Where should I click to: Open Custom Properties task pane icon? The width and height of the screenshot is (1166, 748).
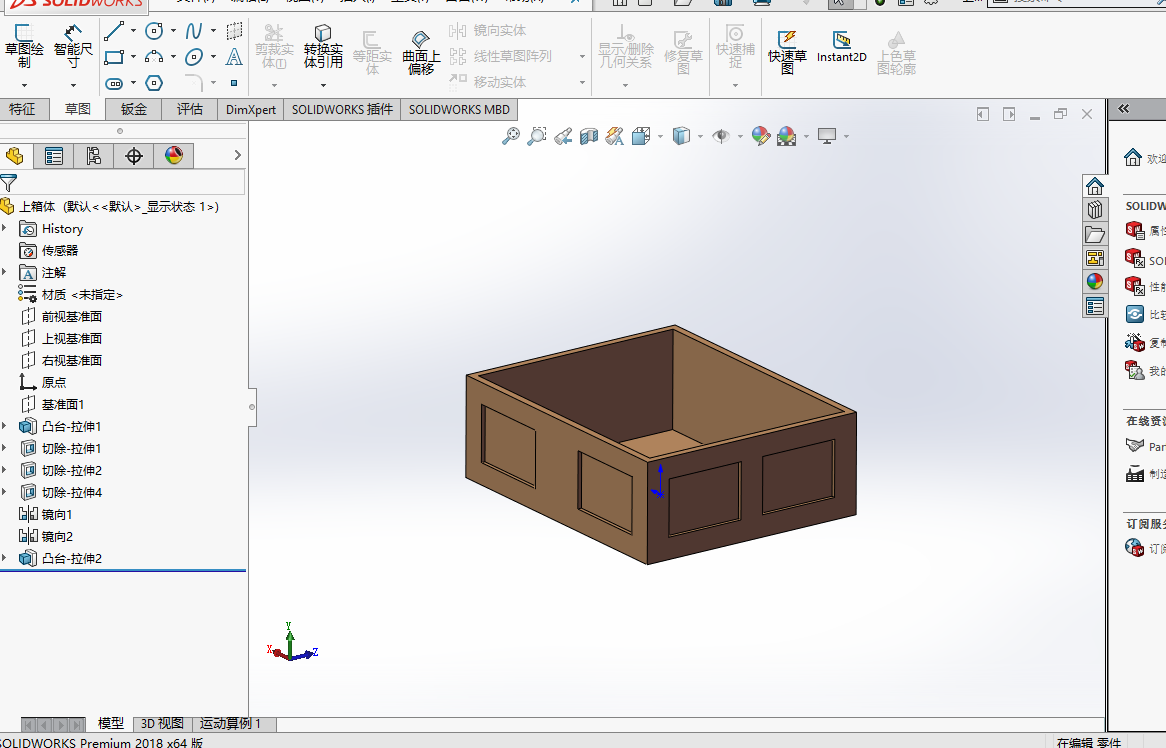point(1095,306)
